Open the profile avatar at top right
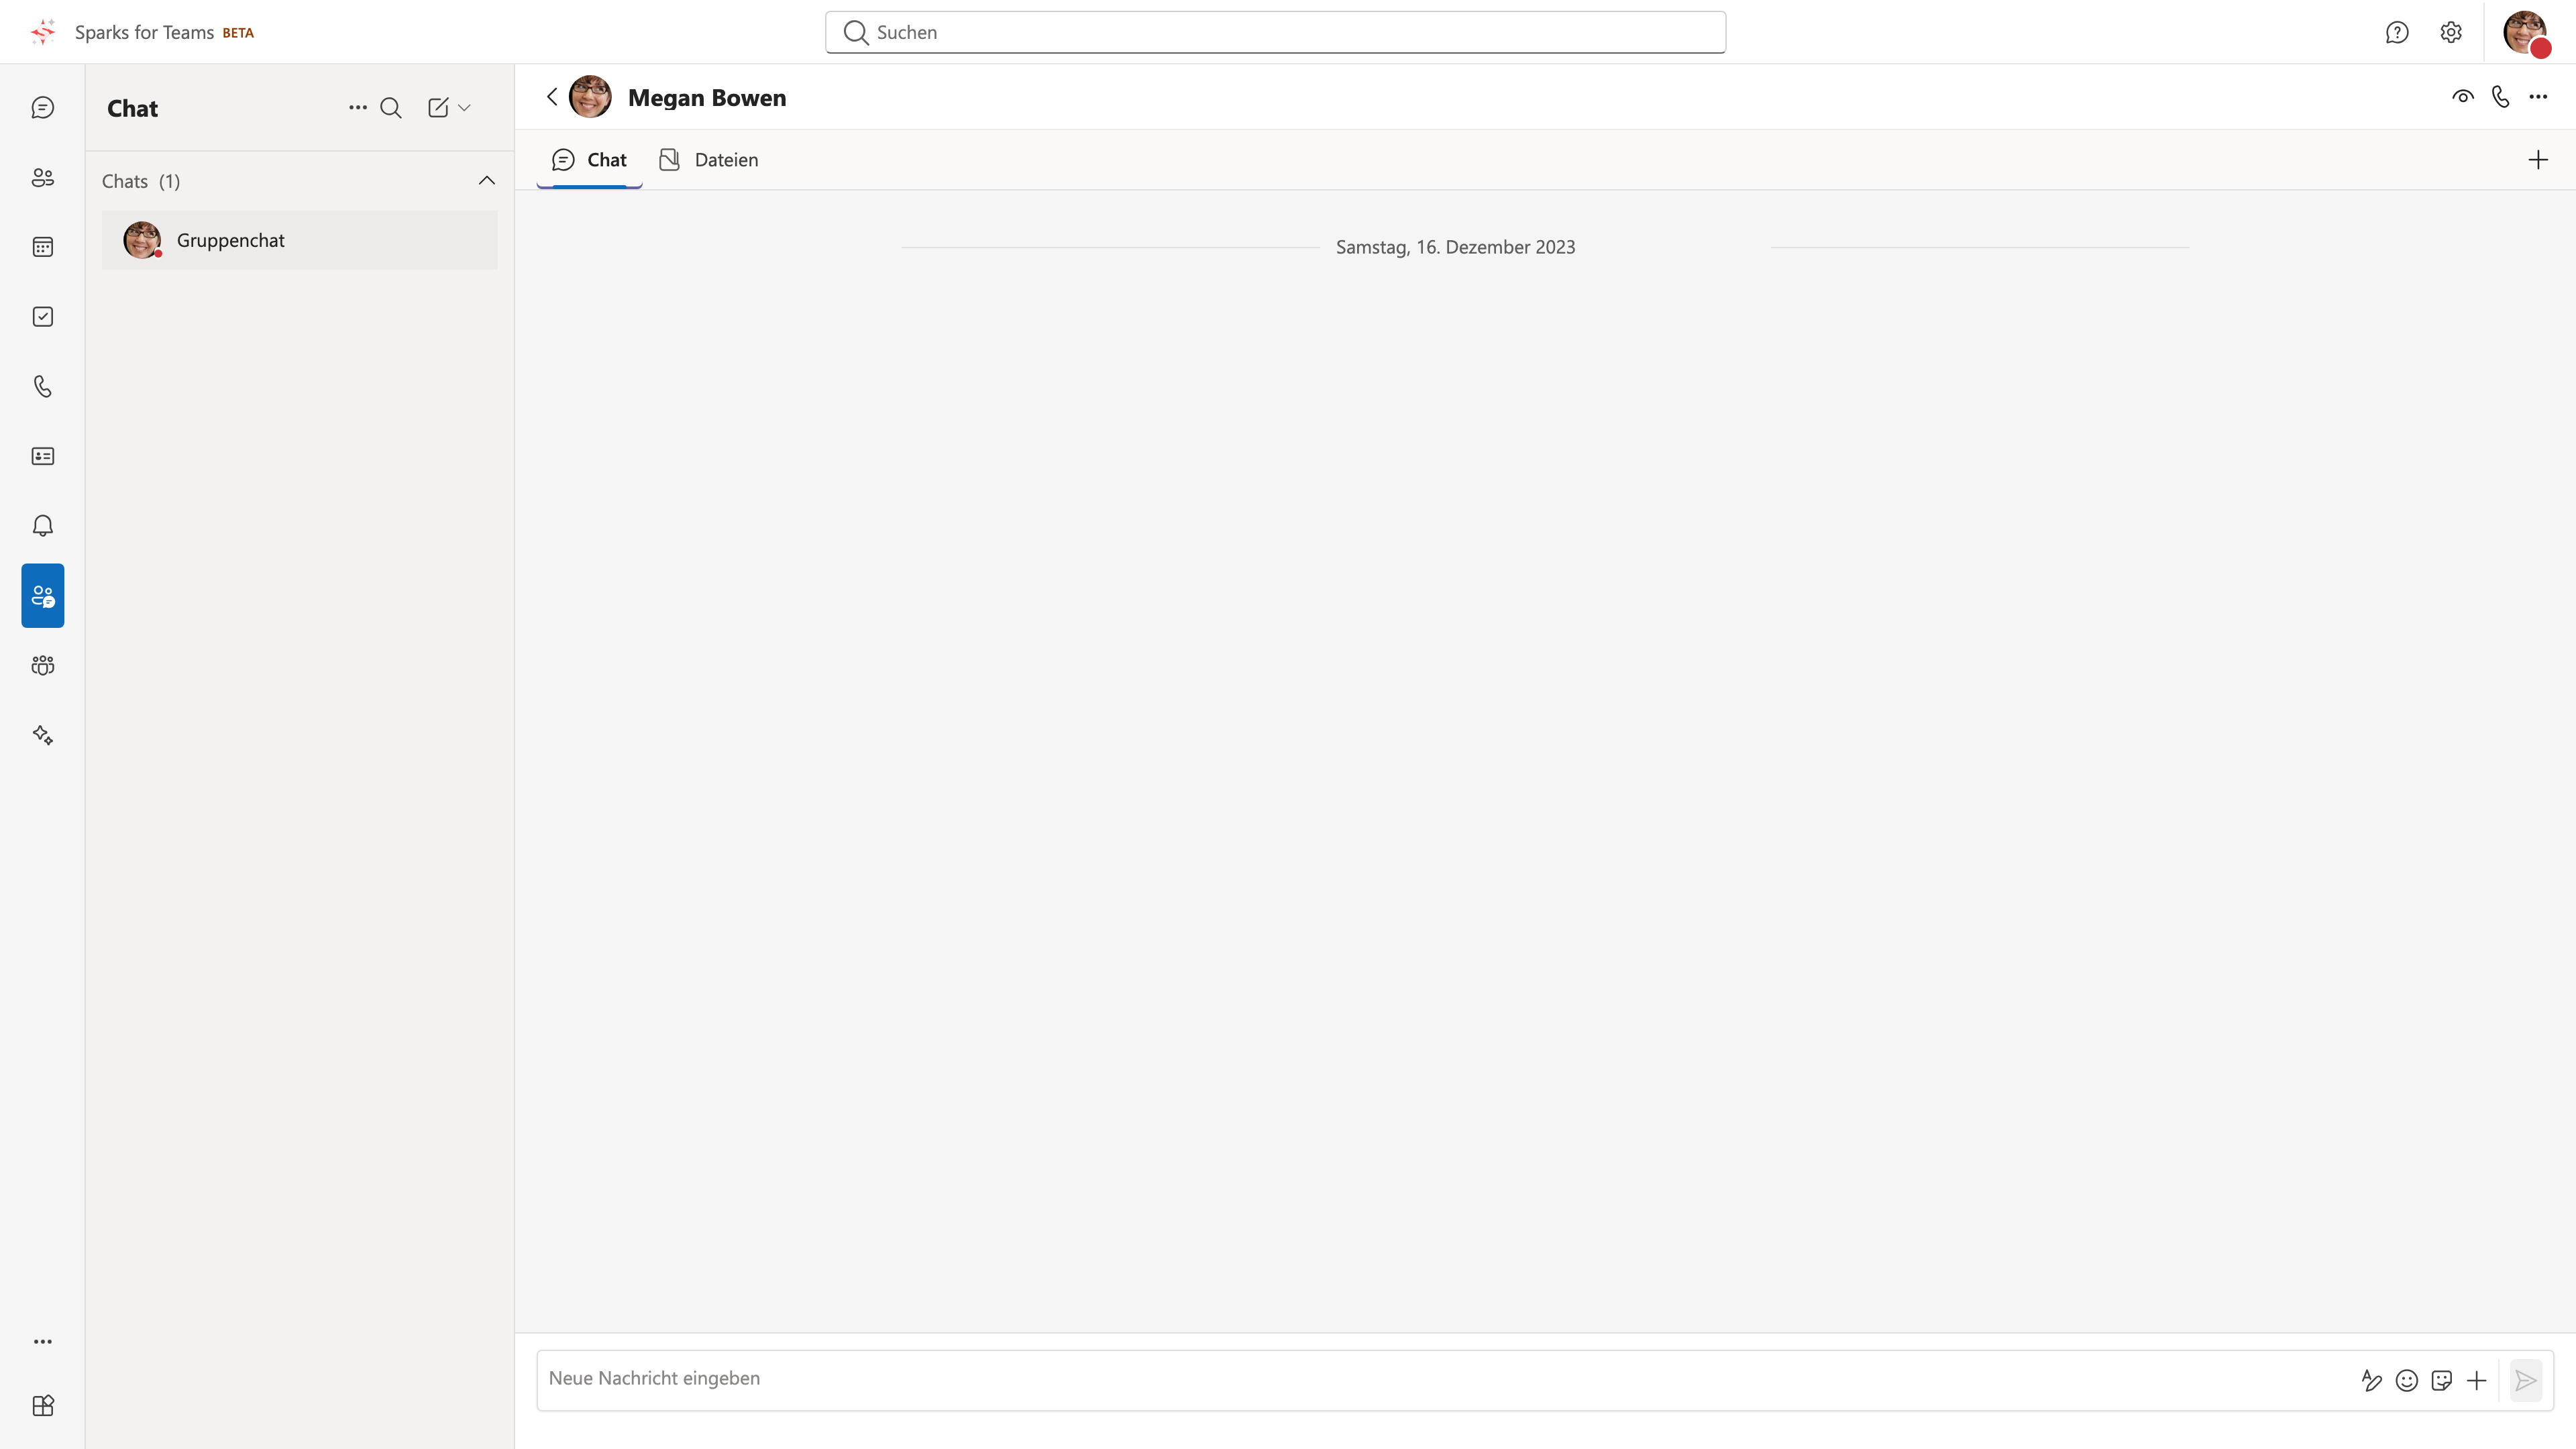2576x1449 pixels. pyautogui.click(x=2526, y=33)
